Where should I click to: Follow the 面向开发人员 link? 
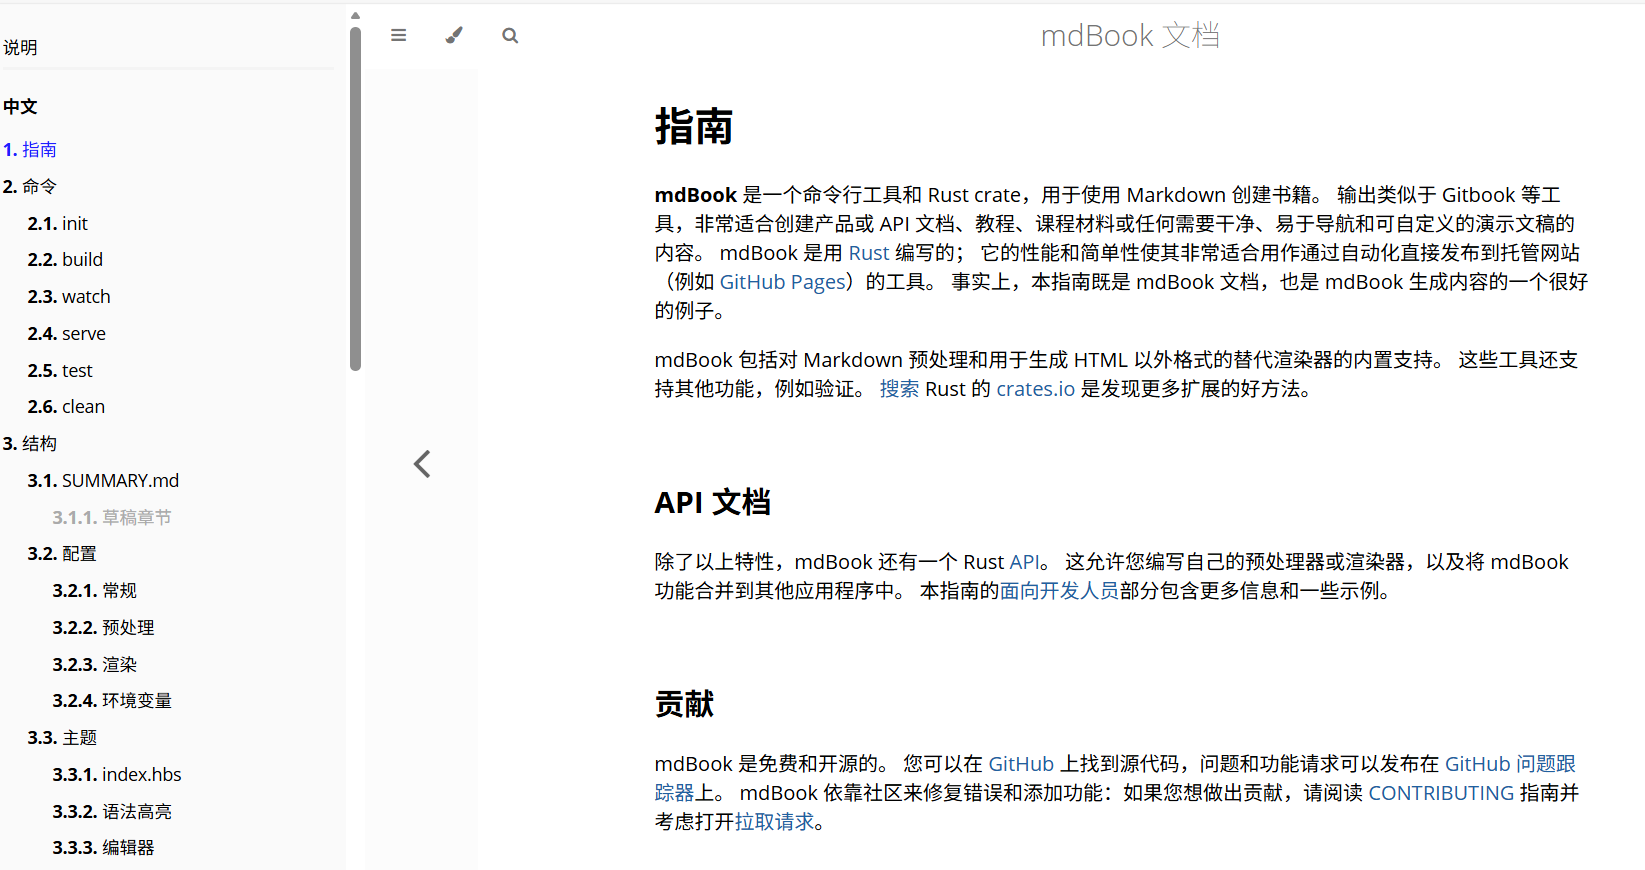tap(1060, 591)
